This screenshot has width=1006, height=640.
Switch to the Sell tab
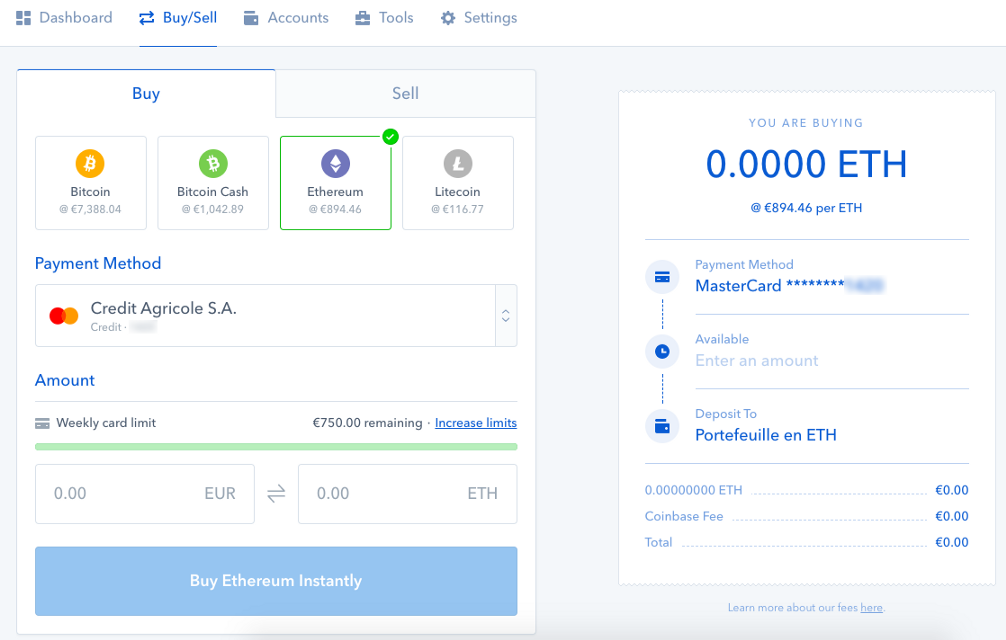(x=405, y=94)
